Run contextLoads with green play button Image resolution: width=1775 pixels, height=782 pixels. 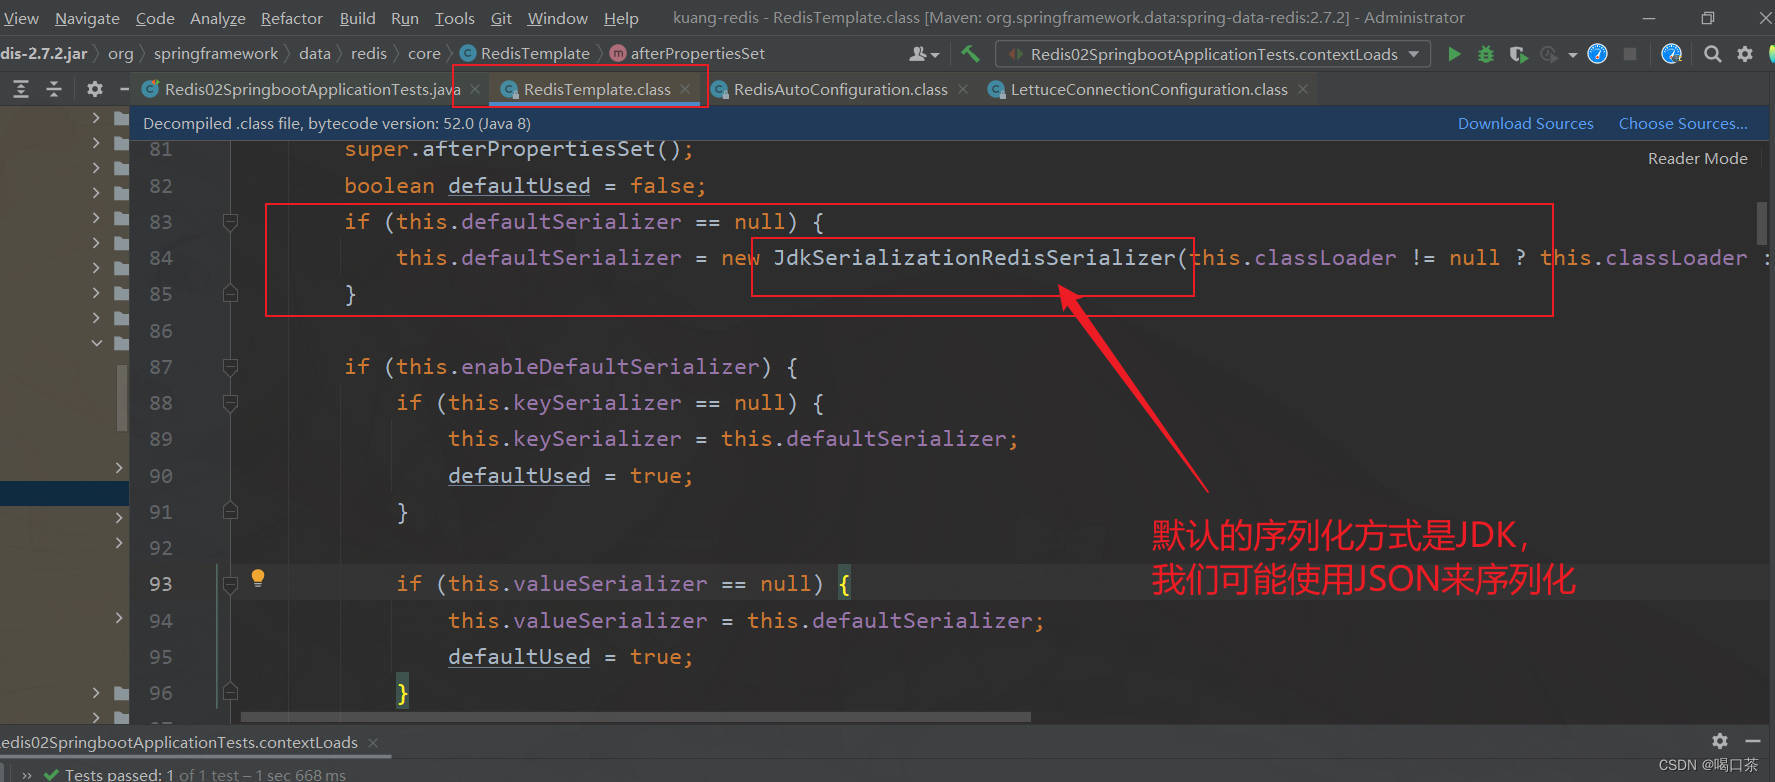1454,54
